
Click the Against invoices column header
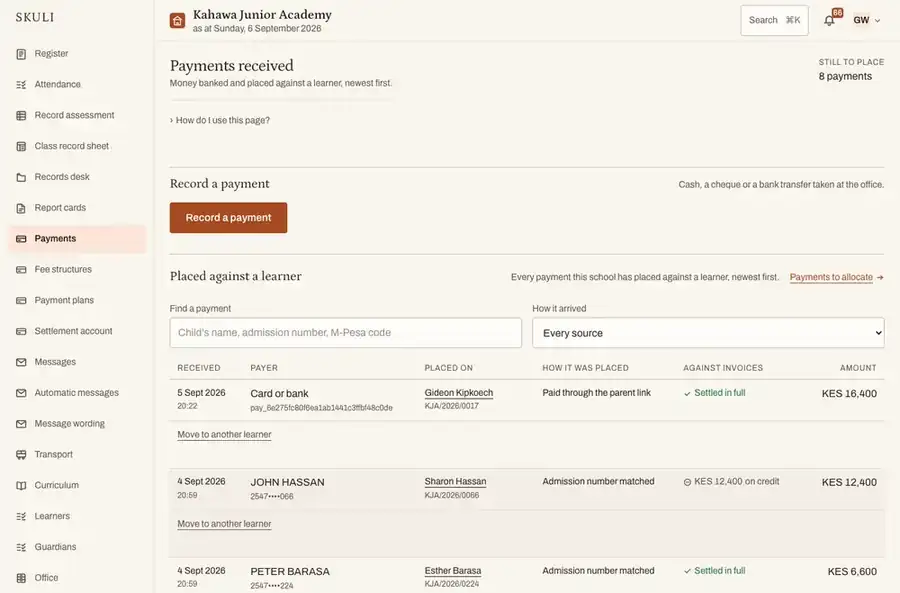pos(723,368)
